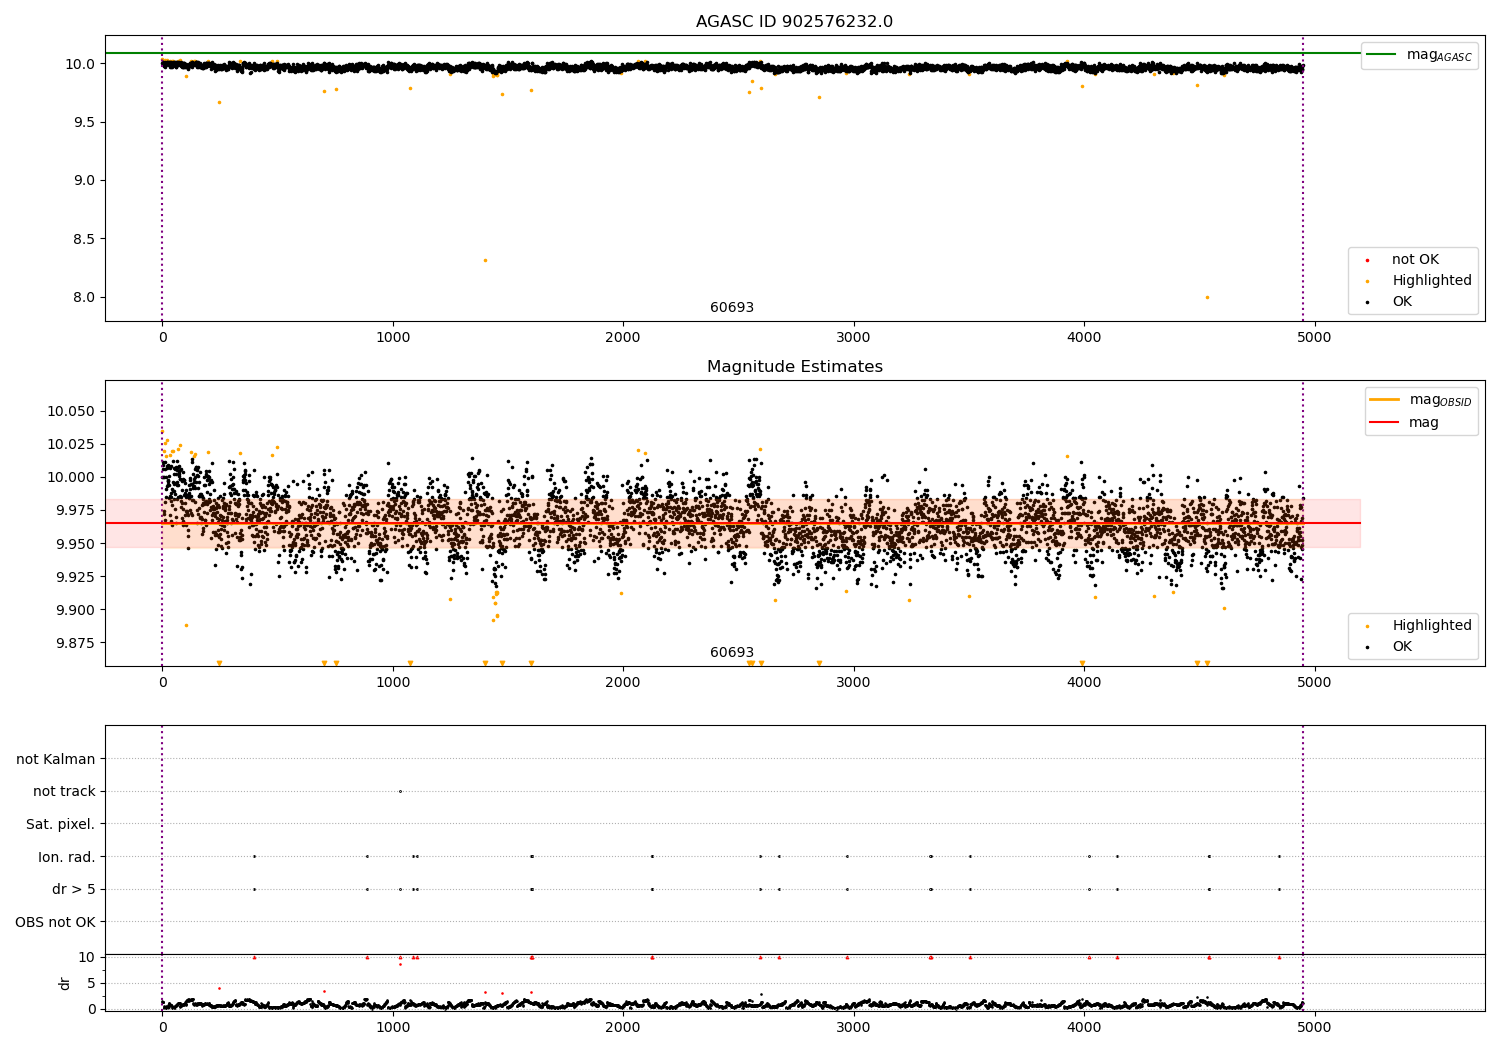Click the "9.900" y-tick label
This screenshot has height=1050, width=1500.
click(x=75, y=610)
